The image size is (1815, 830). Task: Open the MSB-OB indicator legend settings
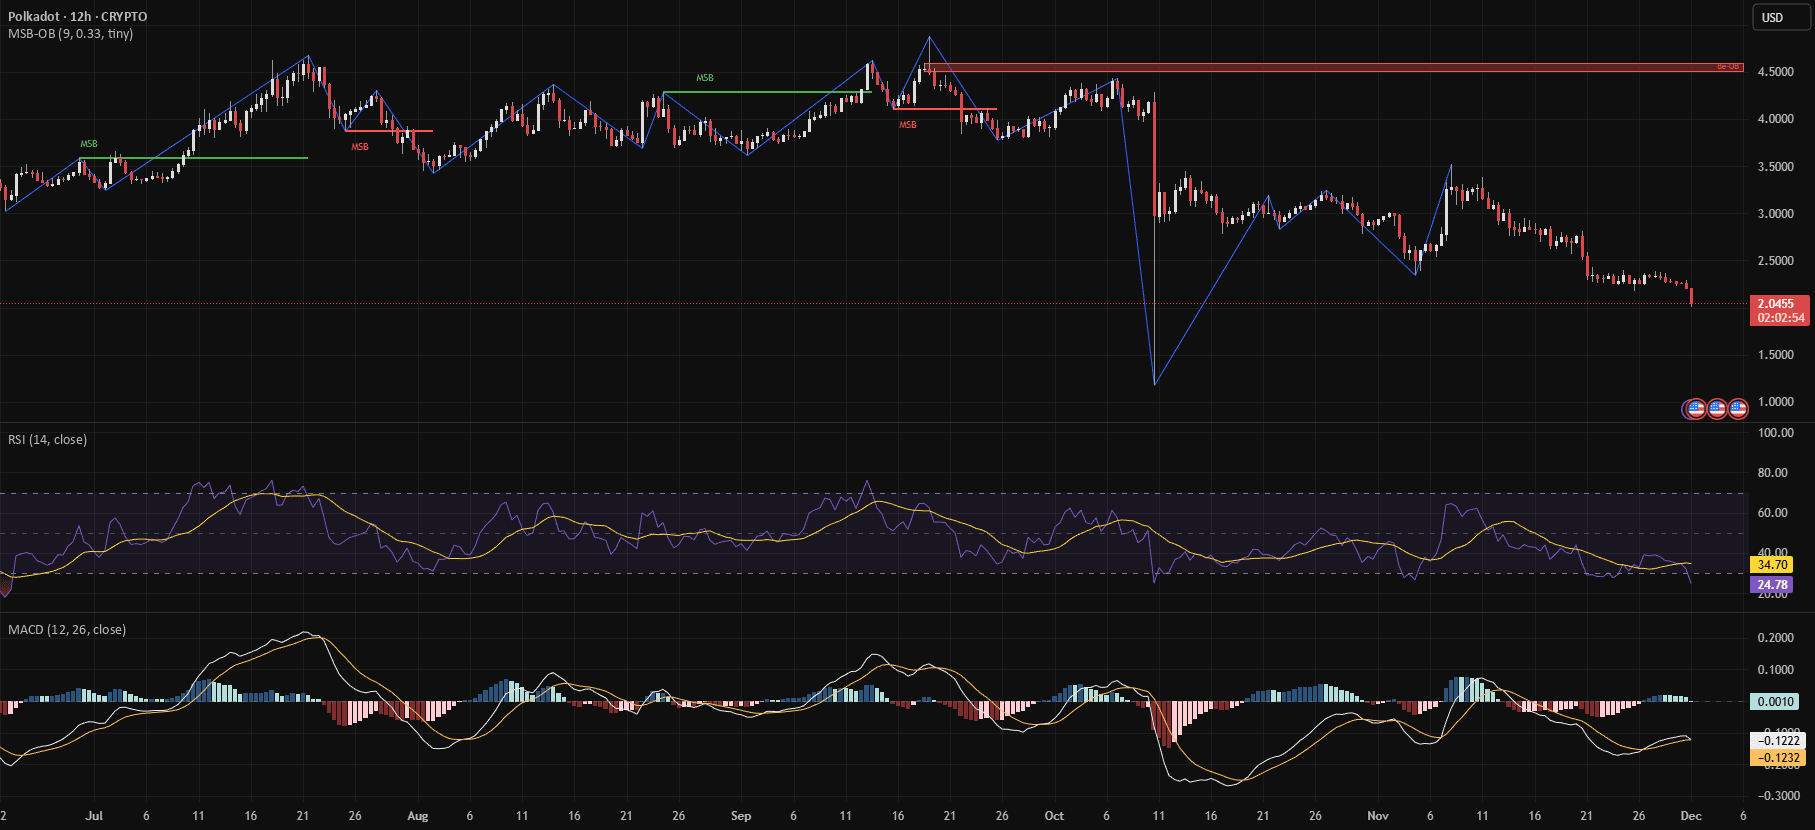[x=71, y=33]
